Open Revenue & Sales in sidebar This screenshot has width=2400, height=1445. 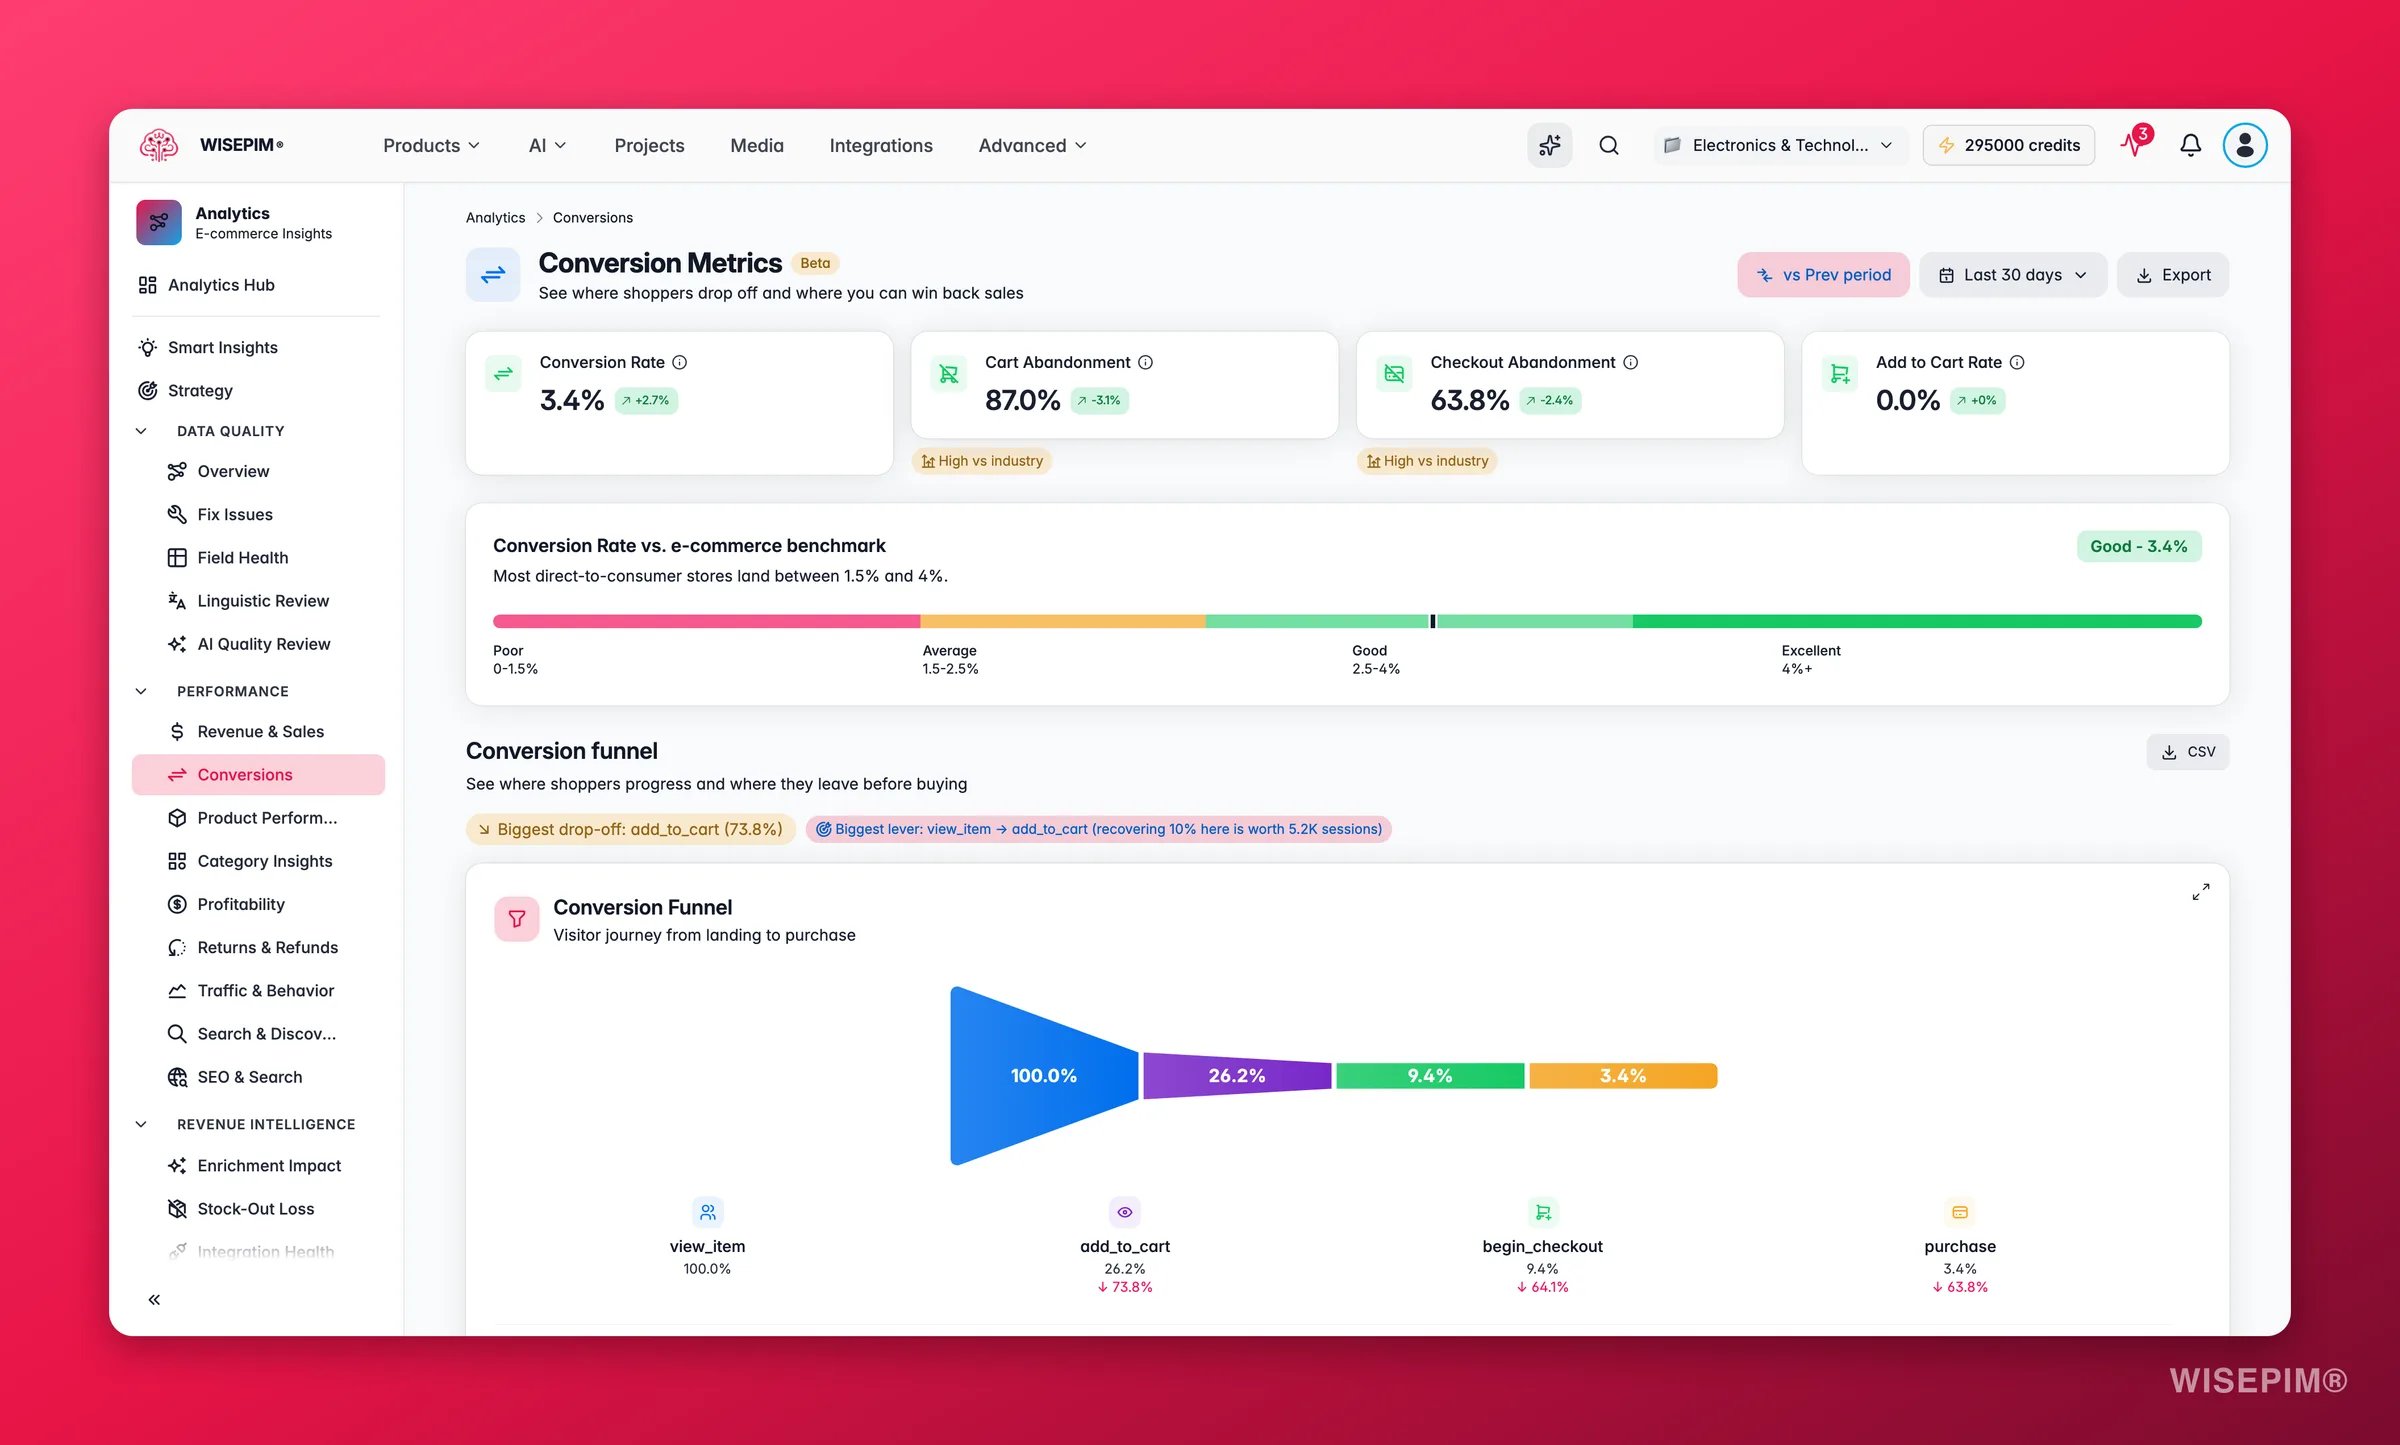pyautogui.click(x=258, y=731)
